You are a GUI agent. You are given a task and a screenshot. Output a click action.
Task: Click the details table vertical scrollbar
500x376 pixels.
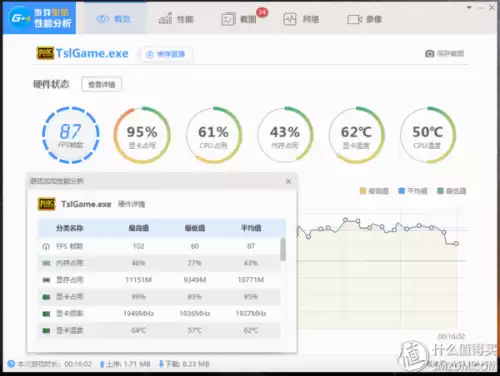point(283,249)
